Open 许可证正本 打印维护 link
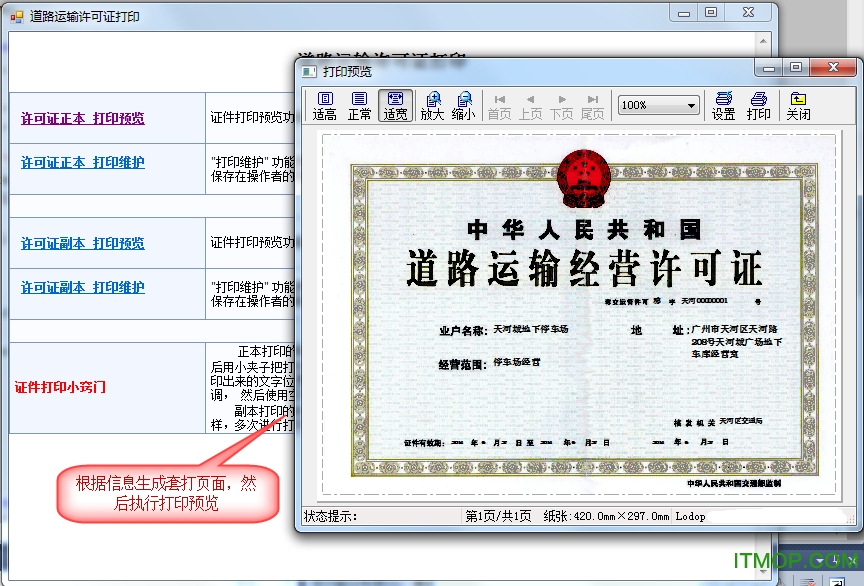The width and height of the screenshot is (864, 586). [x=82, y=162]
